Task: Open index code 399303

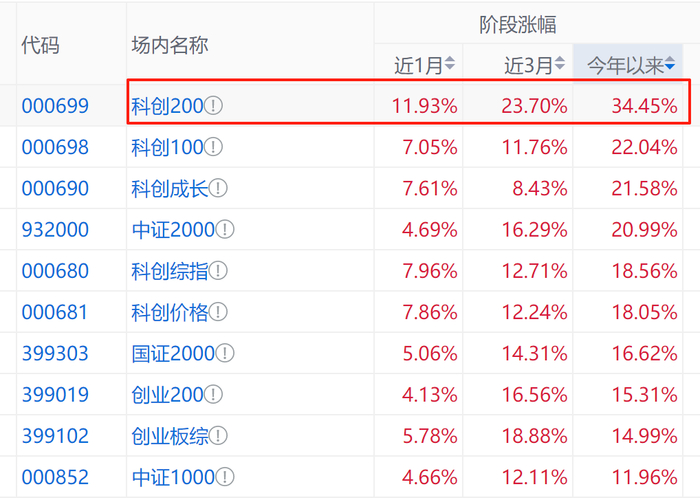Action: click(55, 353)
